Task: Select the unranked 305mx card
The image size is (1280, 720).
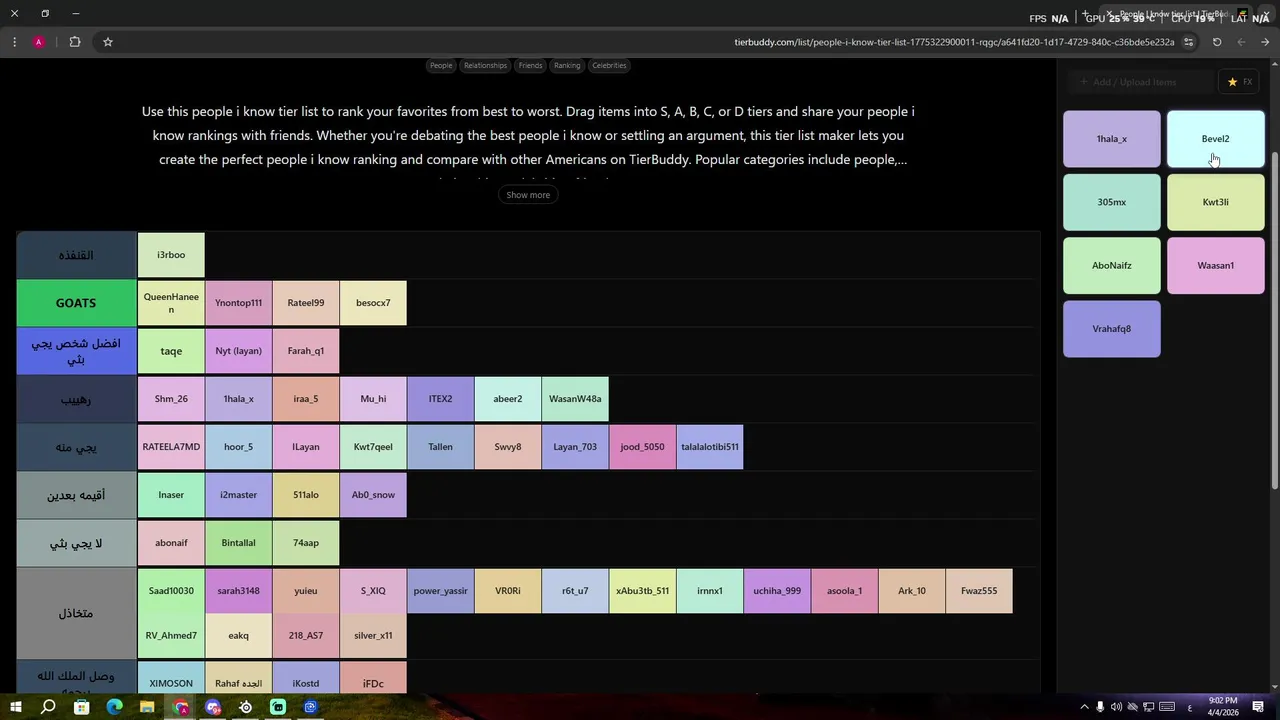Action: click(1112, 202)
